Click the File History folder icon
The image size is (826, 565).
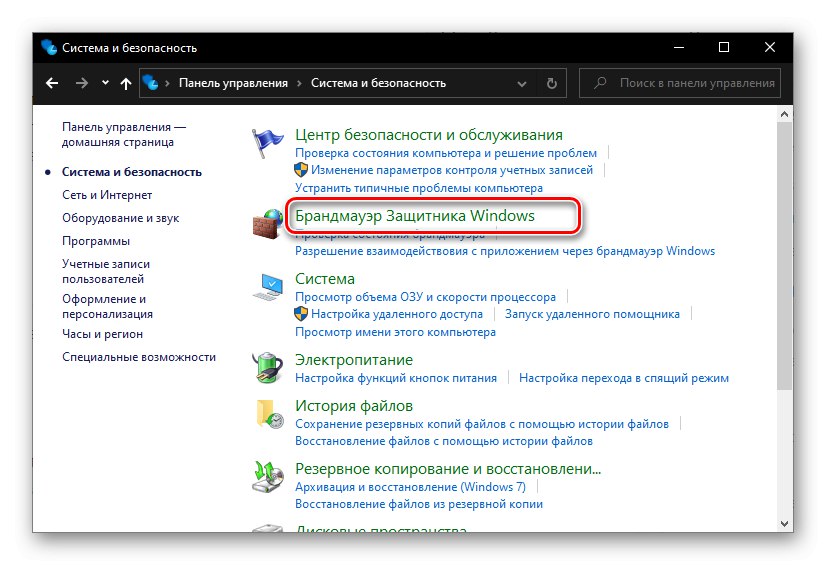point(270,414)
